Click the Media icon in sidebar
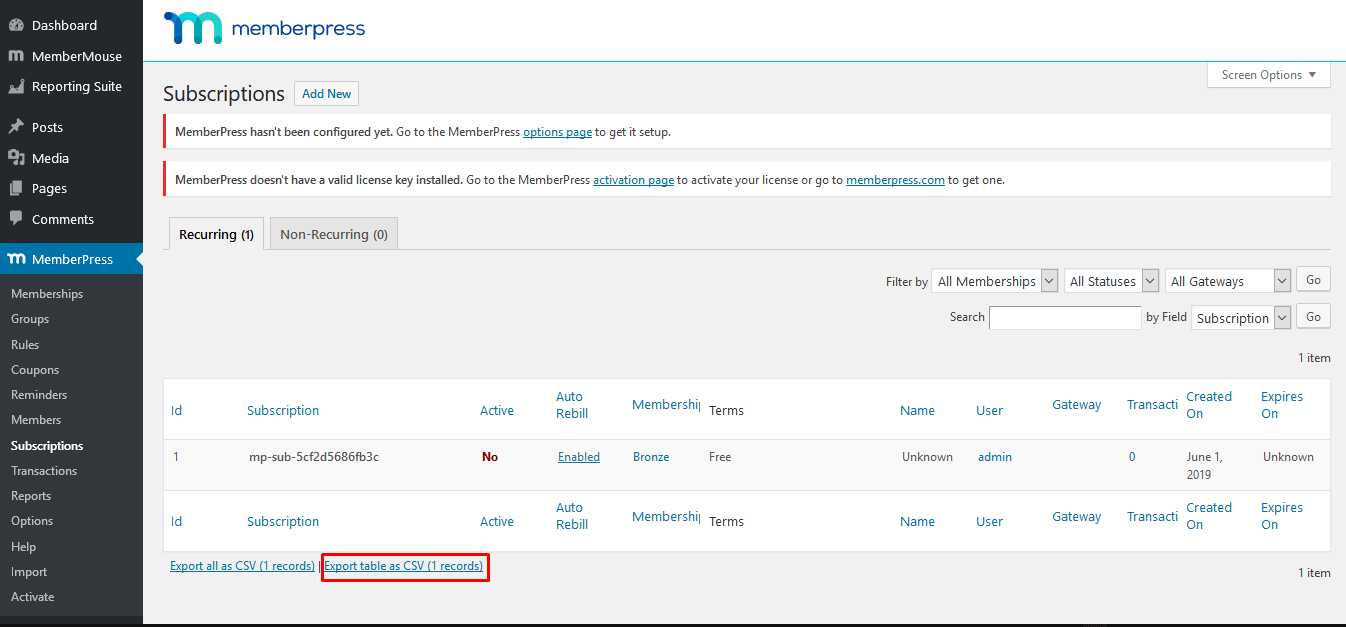The image size is (1346, 627). [16, 158]
